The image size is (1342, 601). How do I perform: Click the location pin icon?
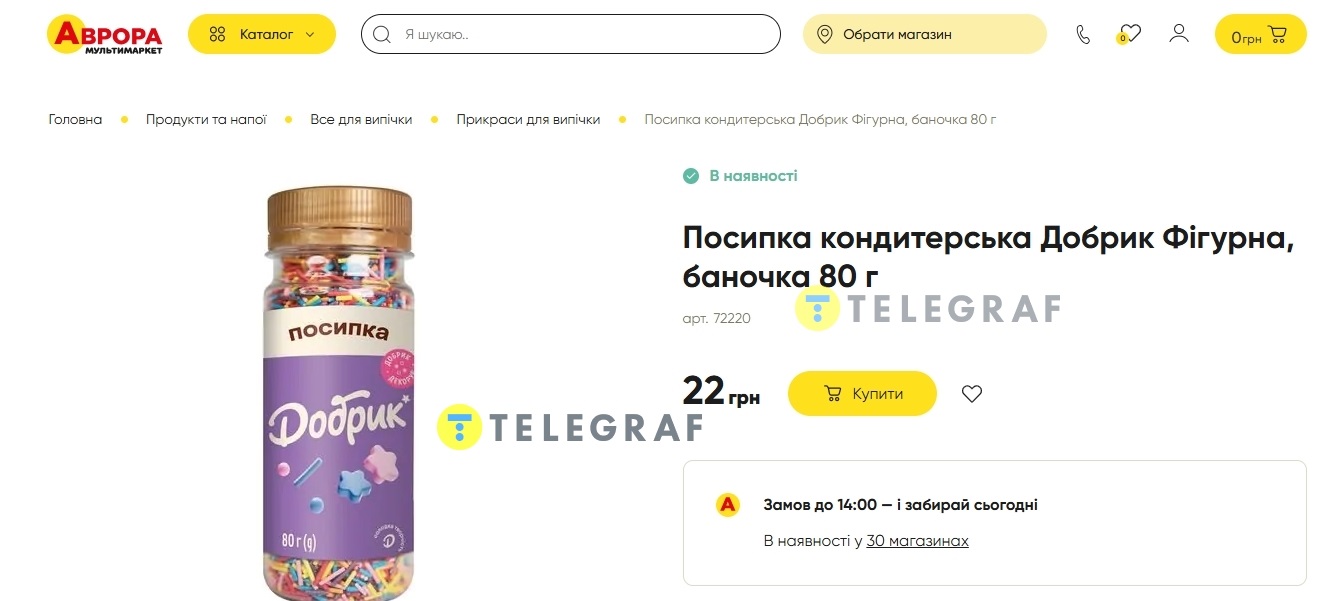pyautogui.click(x=824, y=35)
